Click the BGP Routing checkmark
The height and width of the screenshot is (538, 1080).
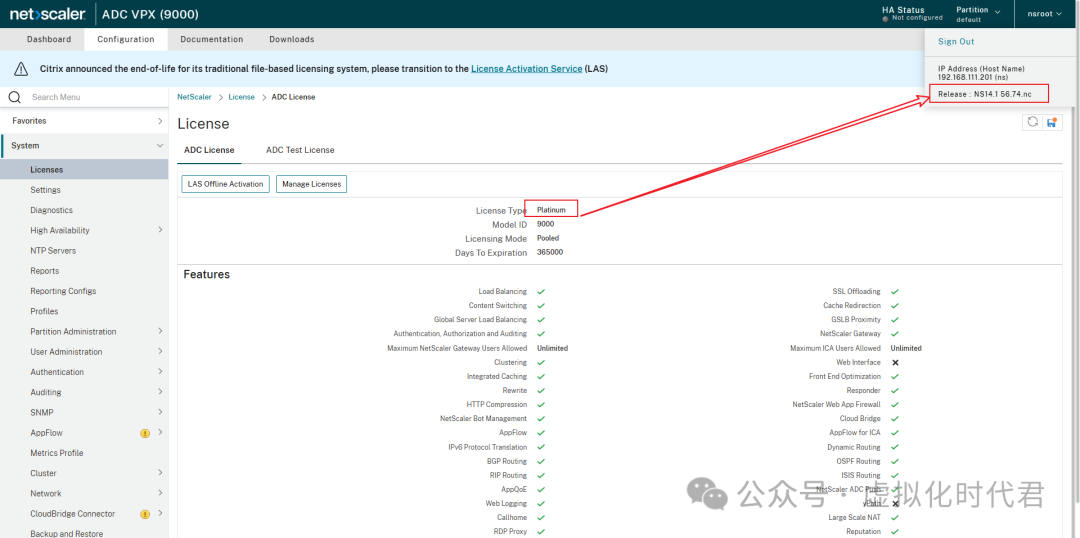point(541,462)
